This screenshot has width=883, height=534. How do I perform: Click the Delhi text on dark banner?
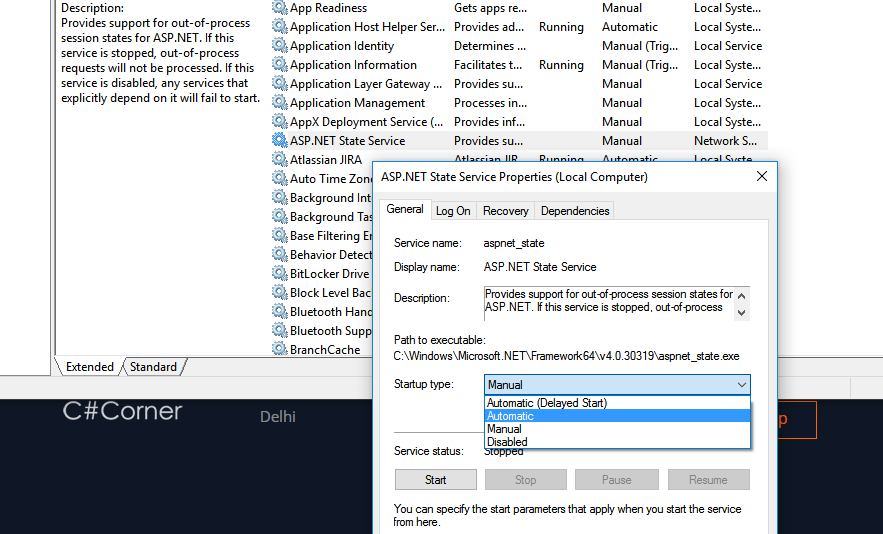pyautogui.click(x=278, y=416)
